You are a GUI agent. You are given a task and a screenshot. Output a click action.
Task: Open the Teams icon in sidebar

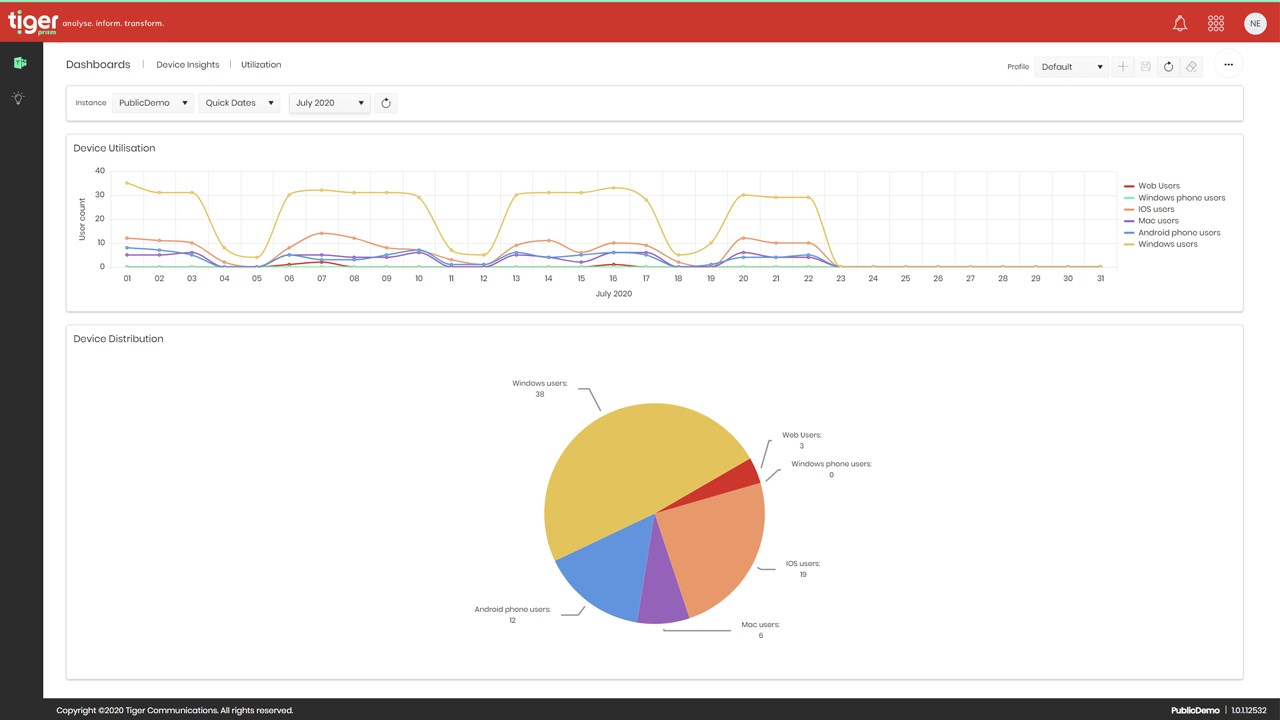click(x=19, y=63)
